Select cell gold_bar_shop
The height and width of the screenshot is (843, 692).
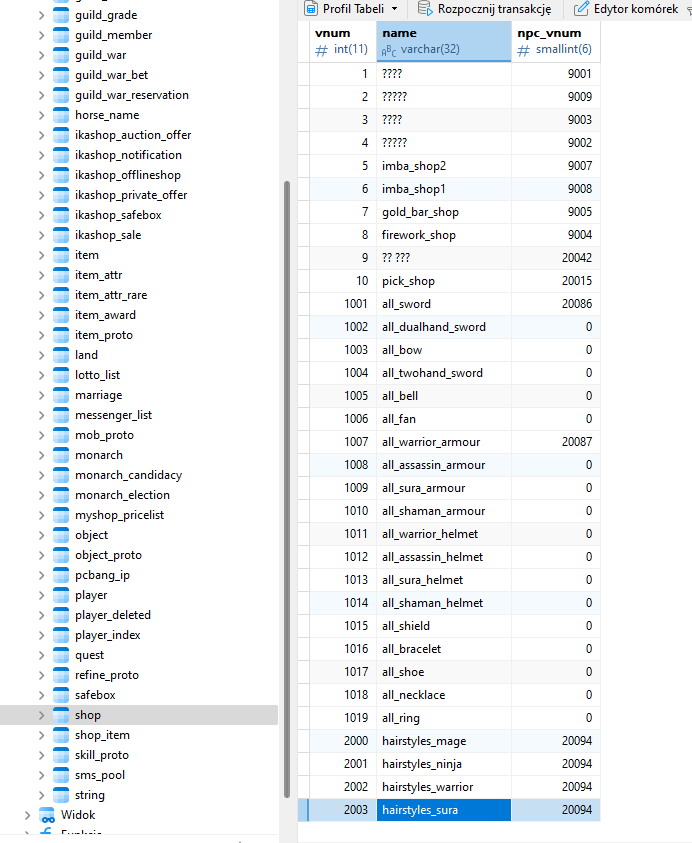[444, 212]
